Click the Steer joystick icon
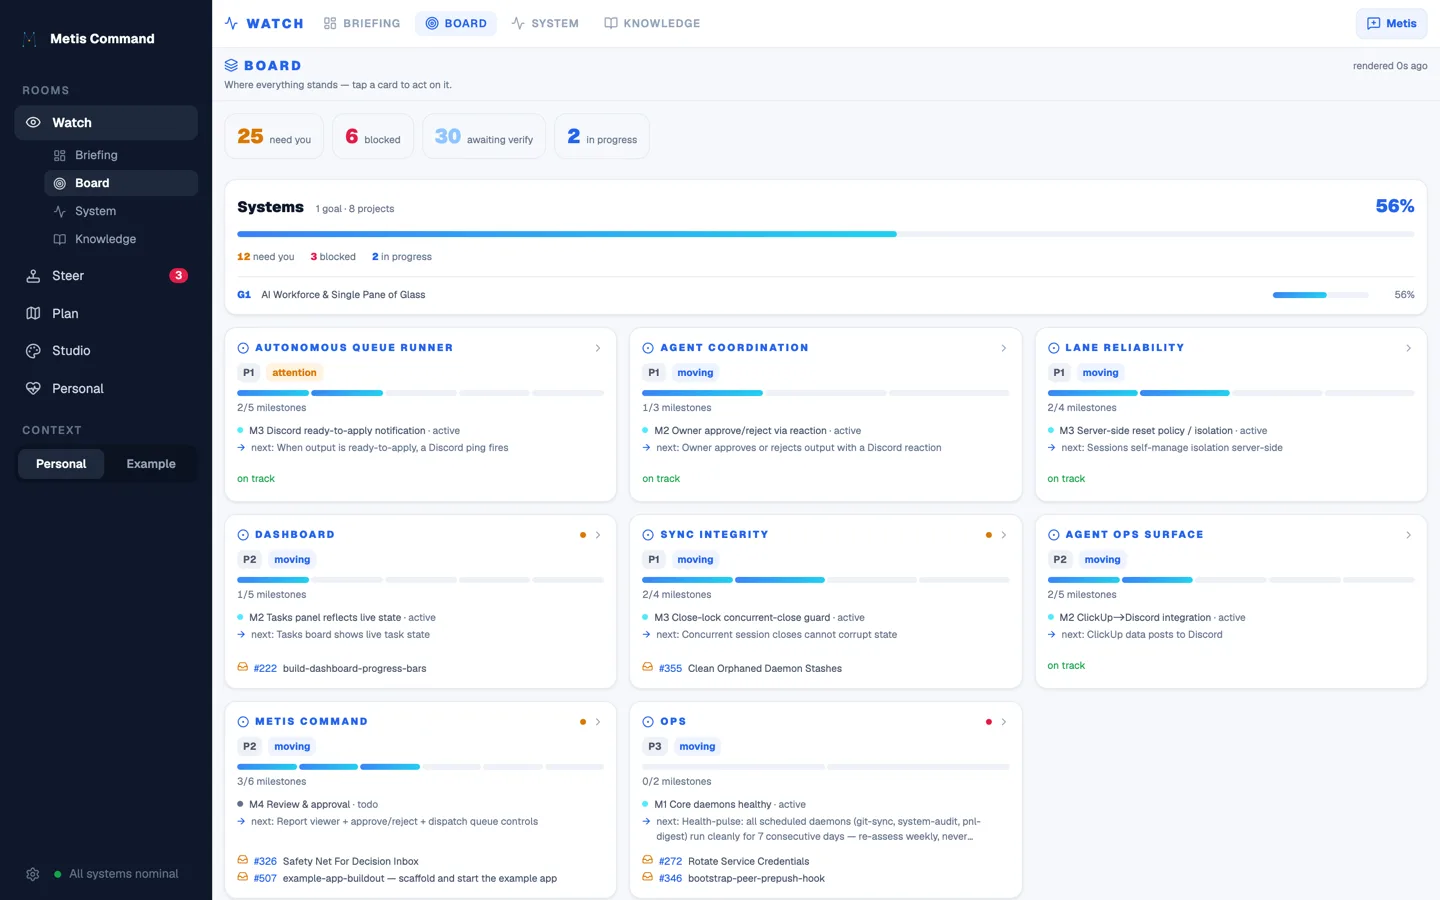 pyautogui.click(x=33, y=276)
